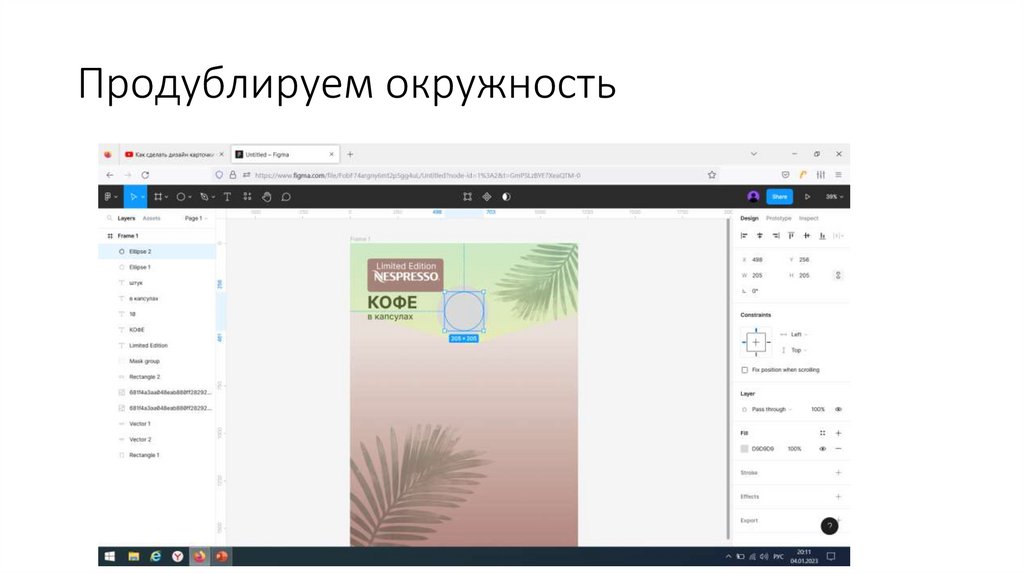
Task: Open the zoom level 39% dropdown
Action: [x=834, y=197]
